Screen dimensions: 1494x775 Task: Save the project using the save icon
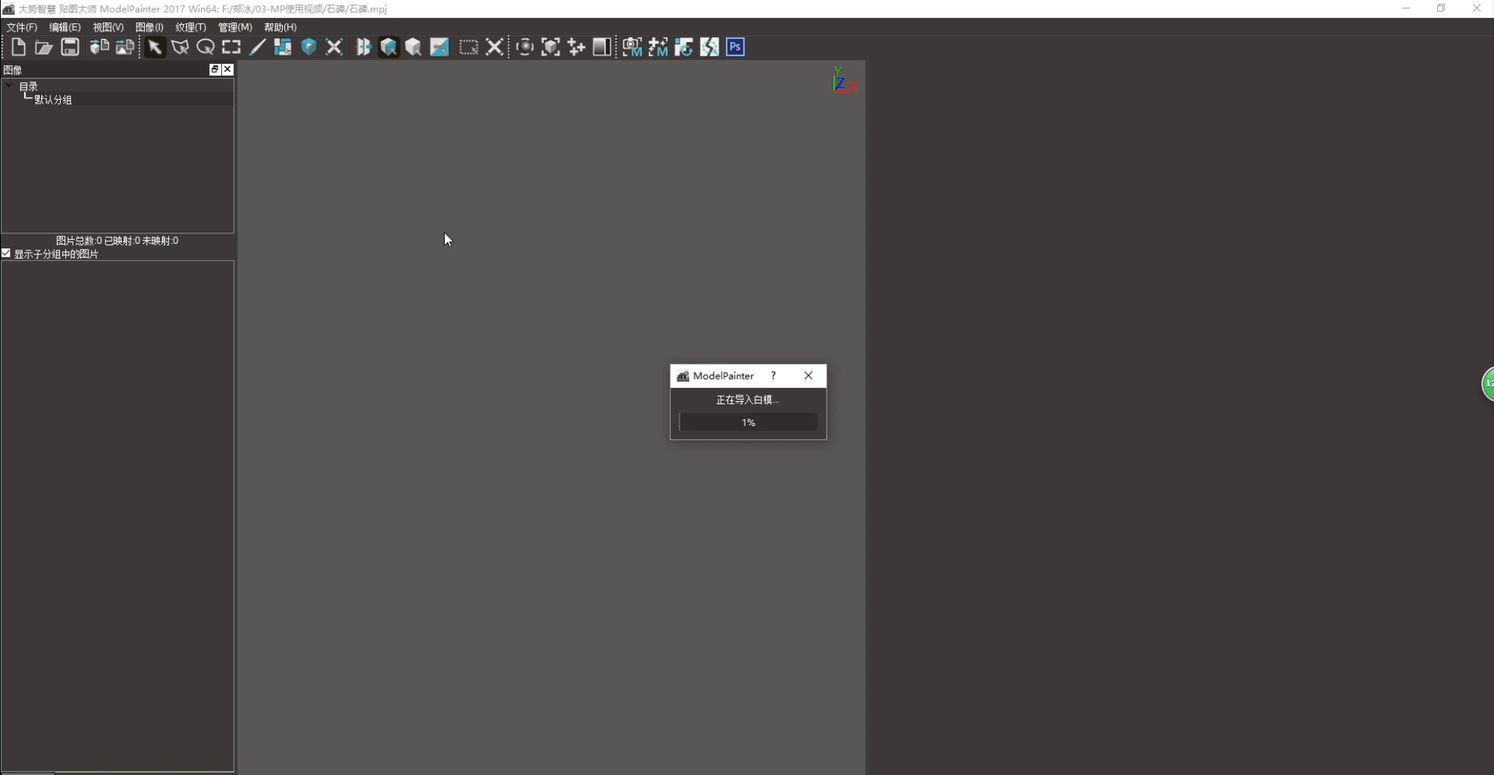point(69,47)
